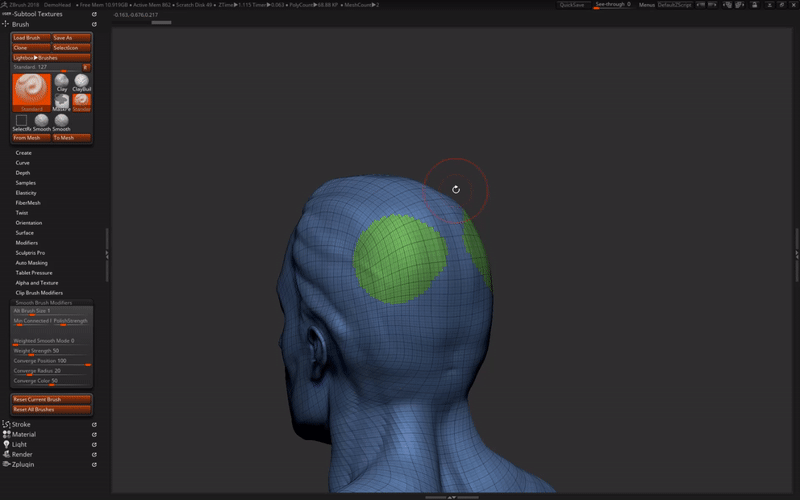
Task: Open the Stroke palette
Action: coord(21,424)
